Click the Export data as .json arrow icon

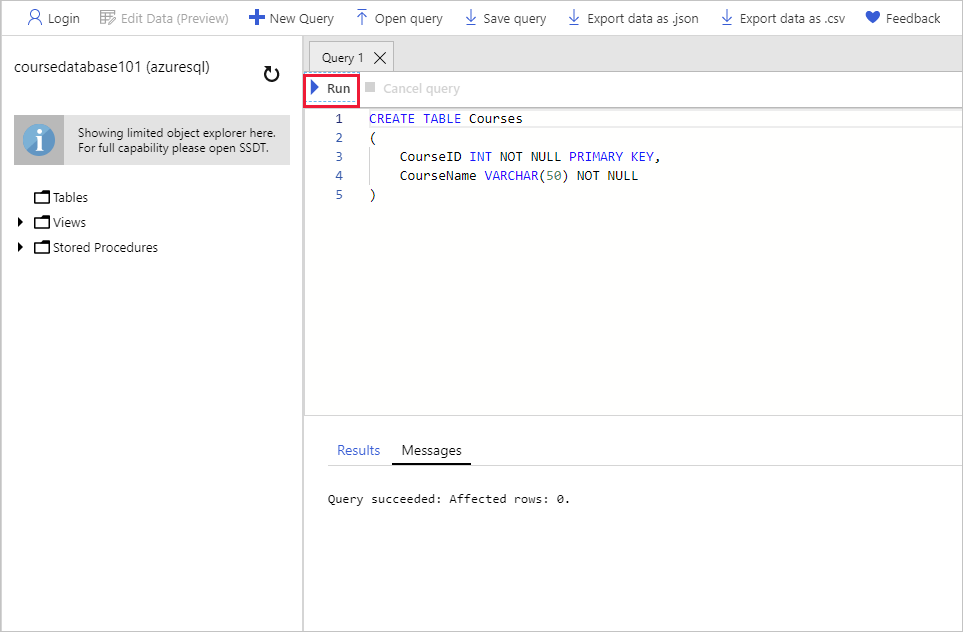coord(574,17)
